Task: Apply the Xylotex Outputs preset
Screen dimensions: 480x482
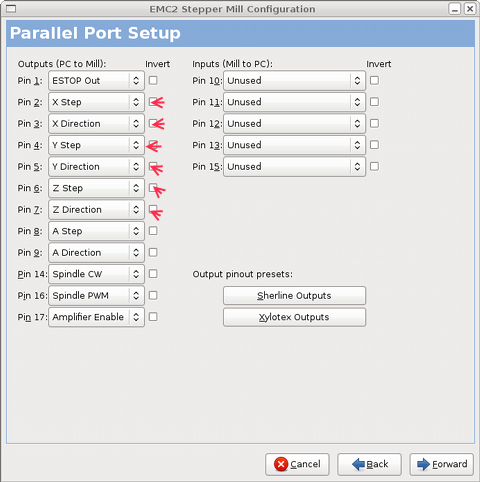Action: [x=294, y=317]
